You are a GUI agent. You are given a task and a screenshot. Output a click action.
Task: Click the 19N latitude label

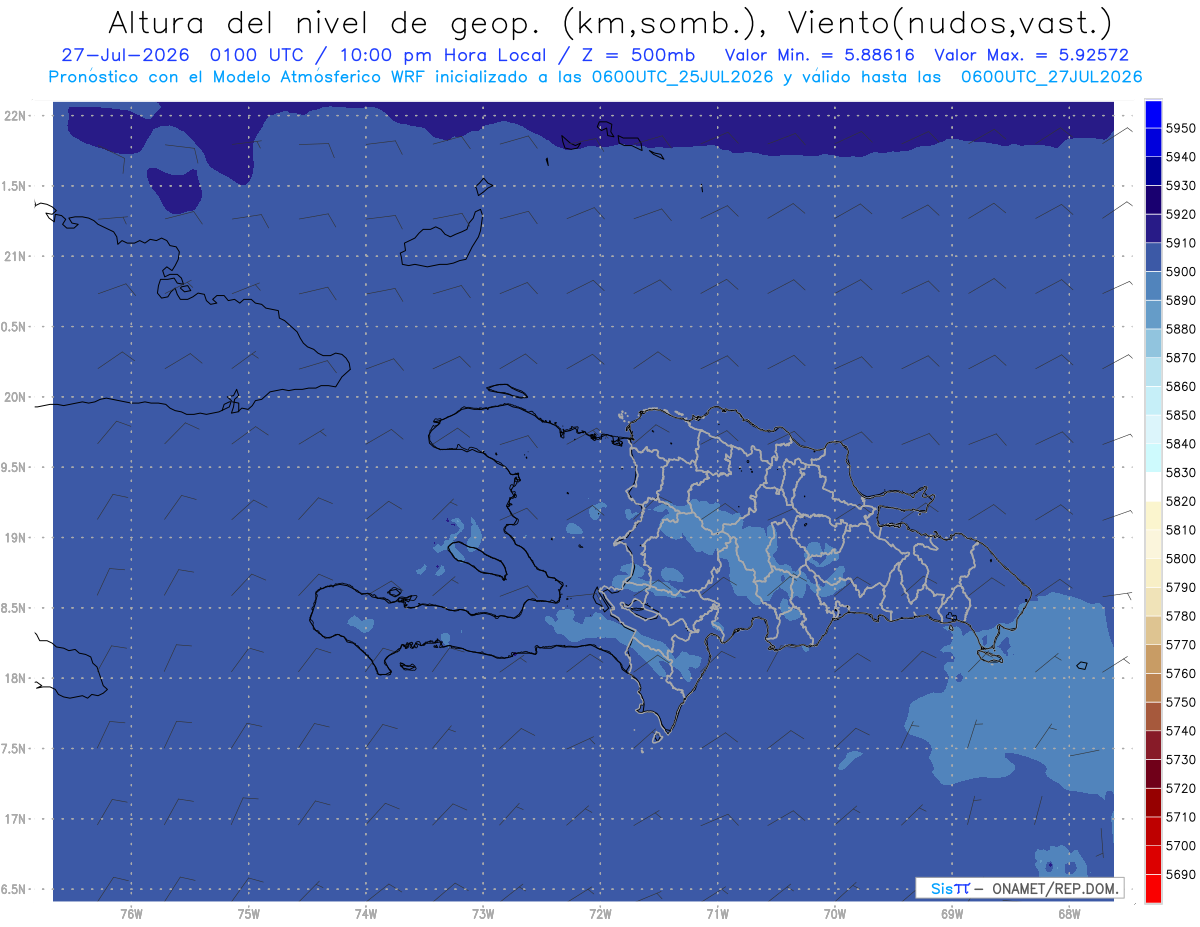(x=17, y=537)
